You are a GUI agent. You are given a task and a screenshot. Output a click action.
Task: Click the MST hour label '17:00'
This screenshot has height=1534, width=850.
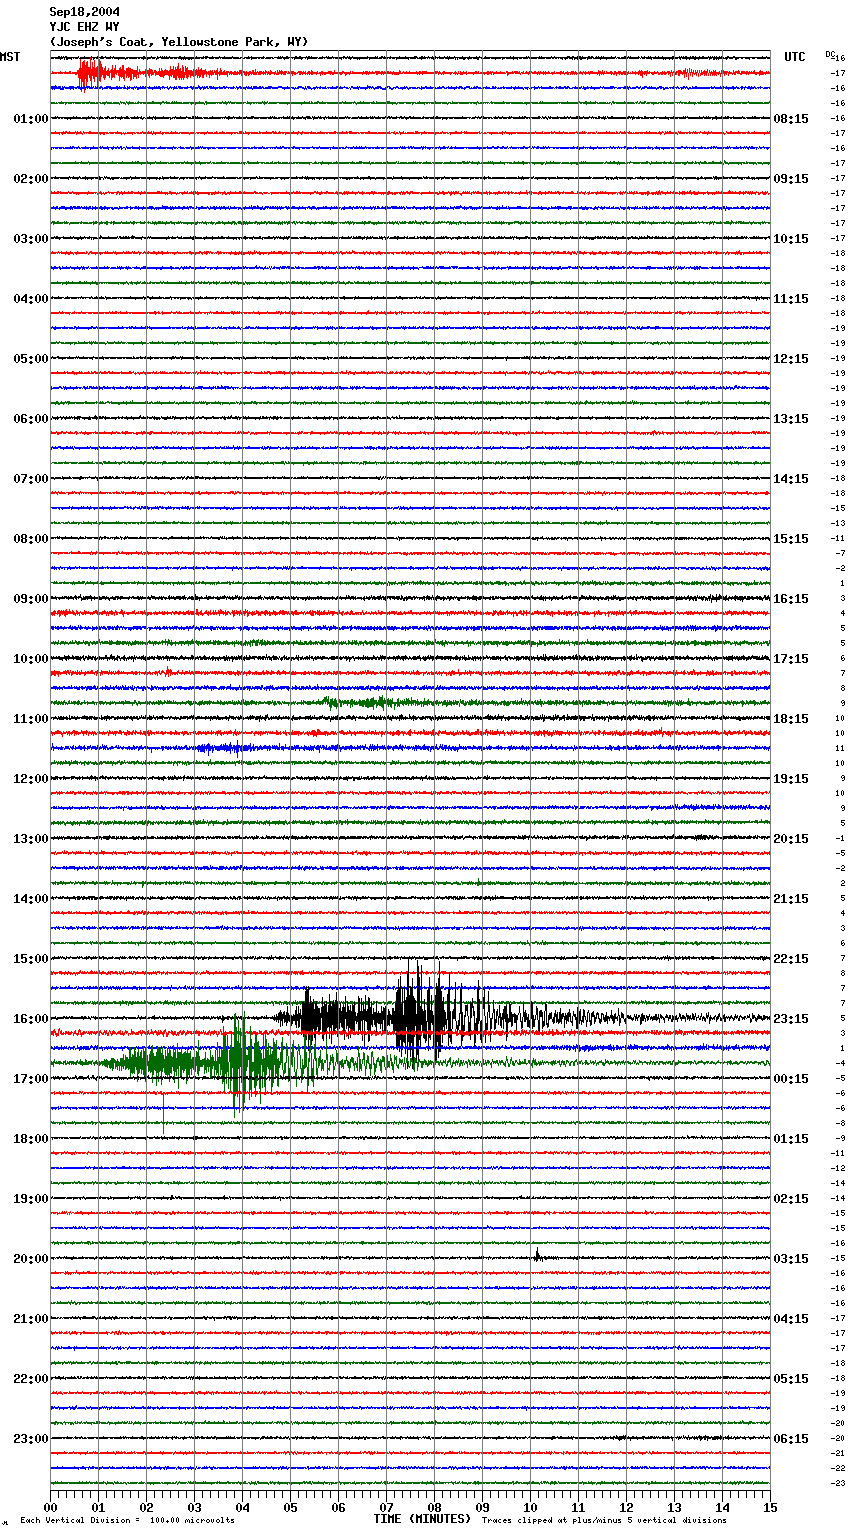click(x=30, y=1079)
